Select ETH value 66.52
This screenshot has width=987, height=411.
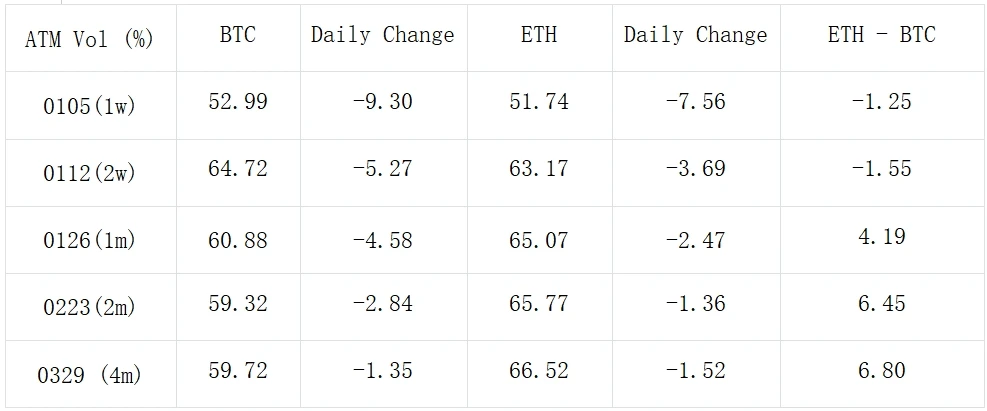539,371
